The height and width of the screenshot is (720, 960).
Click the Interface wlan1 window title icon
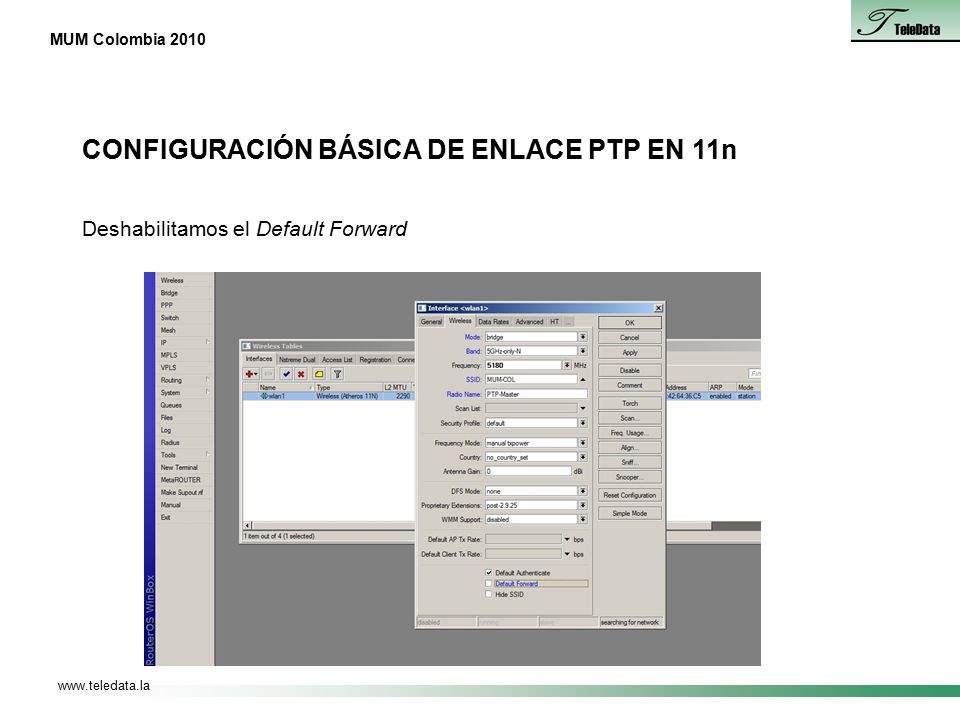(x=422, y=308)
